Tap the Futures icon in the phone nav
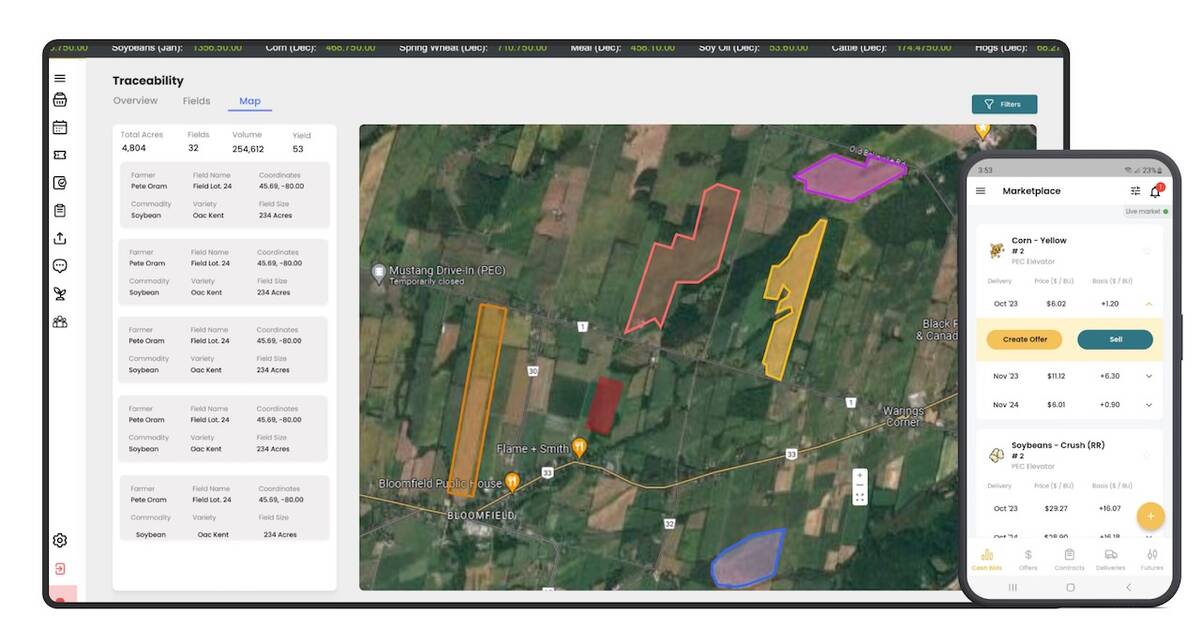Viewport: 1200px width, 644px height. [1151, 555]
